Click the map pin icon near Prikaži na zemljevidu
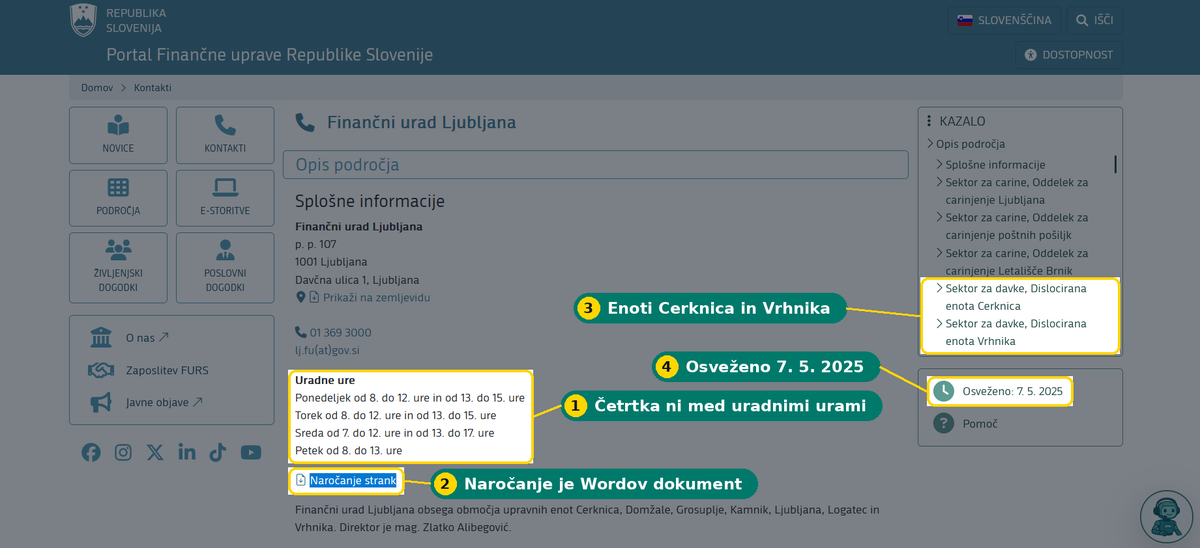 [300, 298]
